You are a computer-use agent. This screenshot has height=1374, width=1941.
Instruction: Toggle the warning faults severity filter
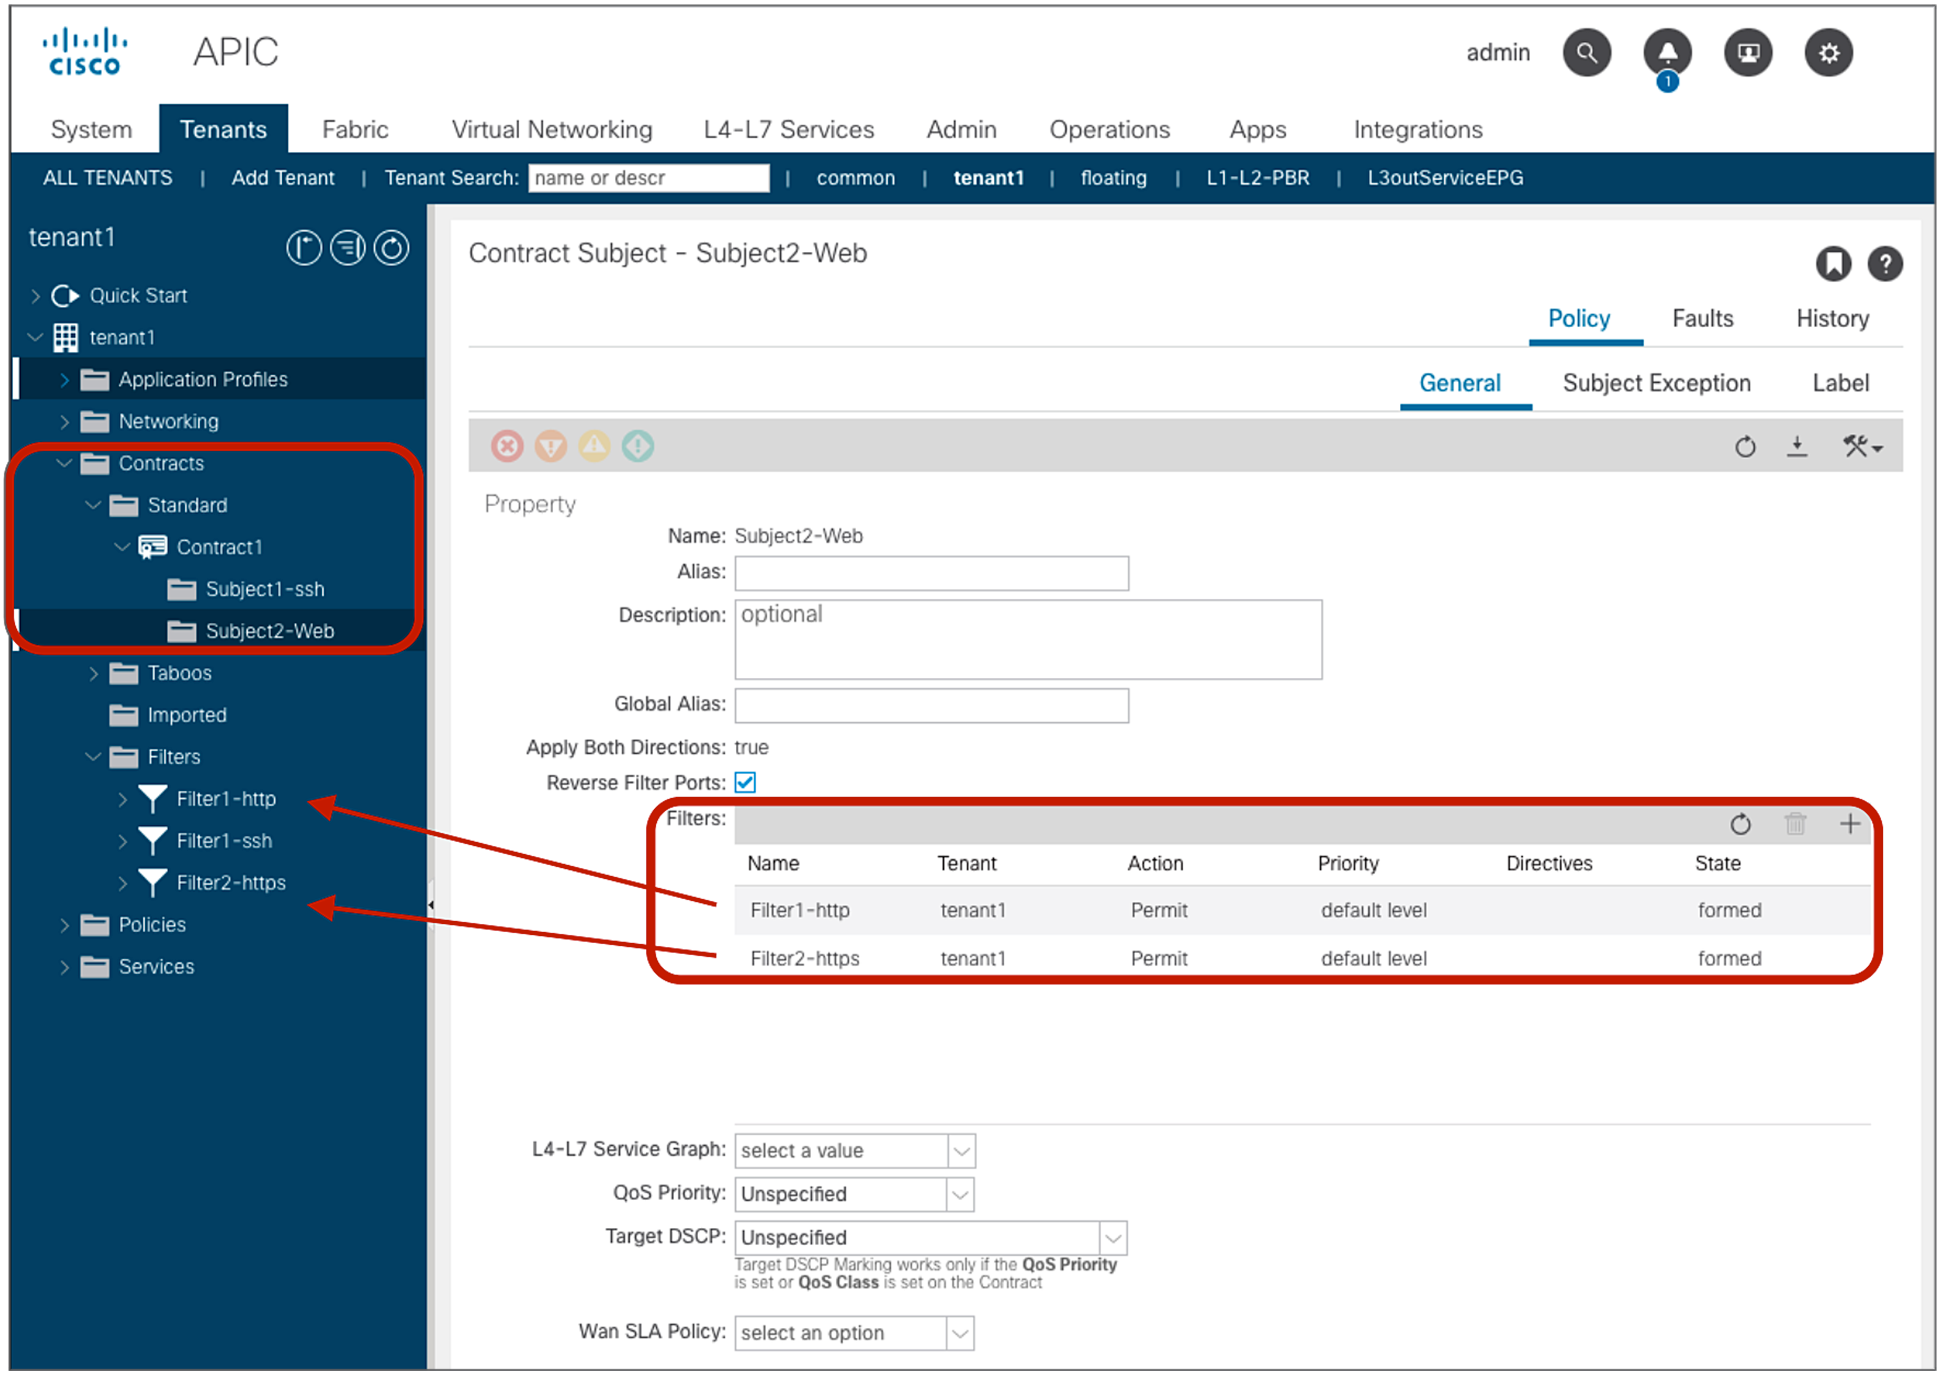[594, 446]
